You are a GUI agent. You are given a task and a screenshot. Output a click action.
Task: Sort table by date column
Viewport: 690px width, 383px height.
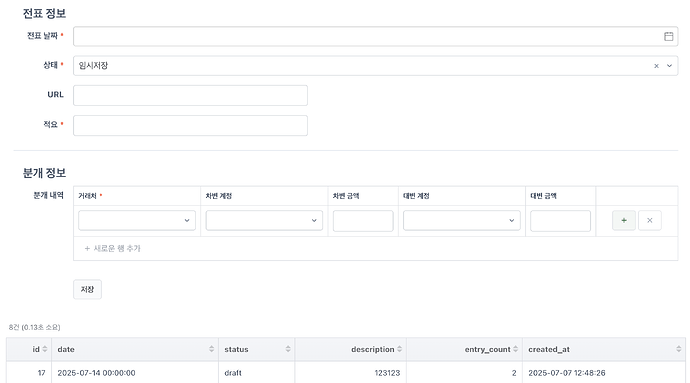click(x=211, y=349)
